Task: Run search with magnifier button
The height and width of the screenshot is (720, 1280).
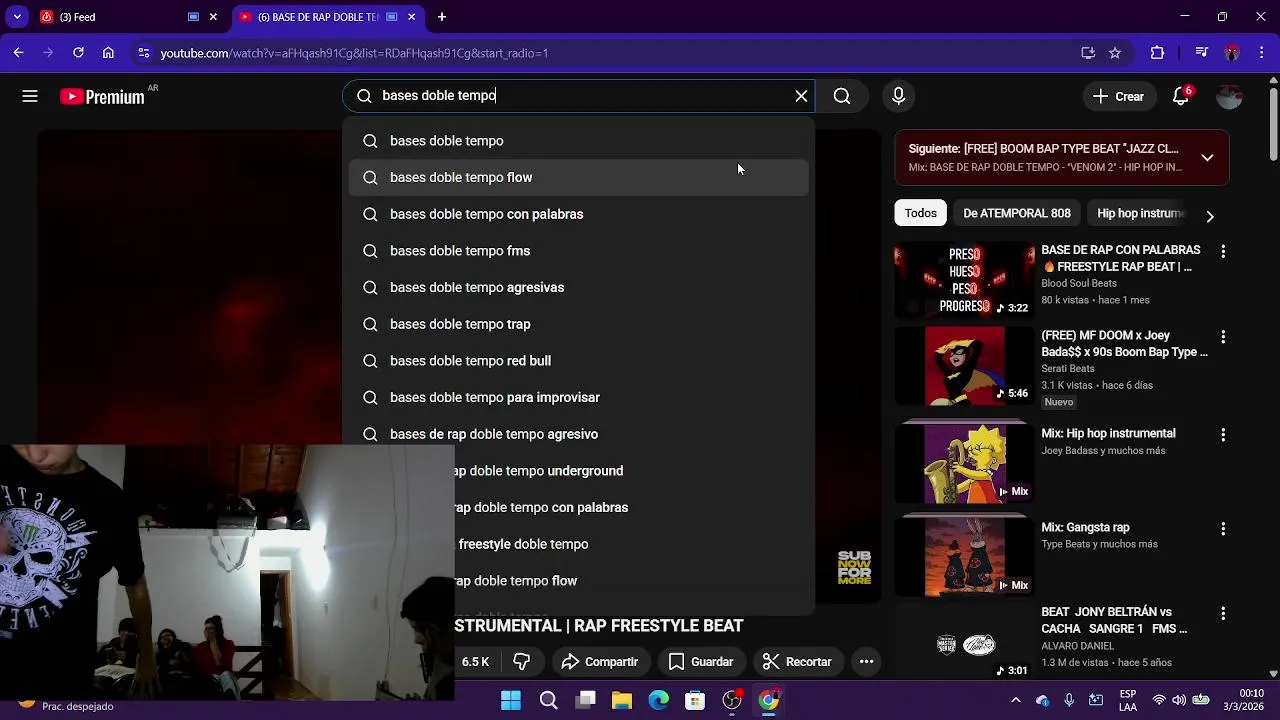Action: pyautogui.click(x=842, y=96)
